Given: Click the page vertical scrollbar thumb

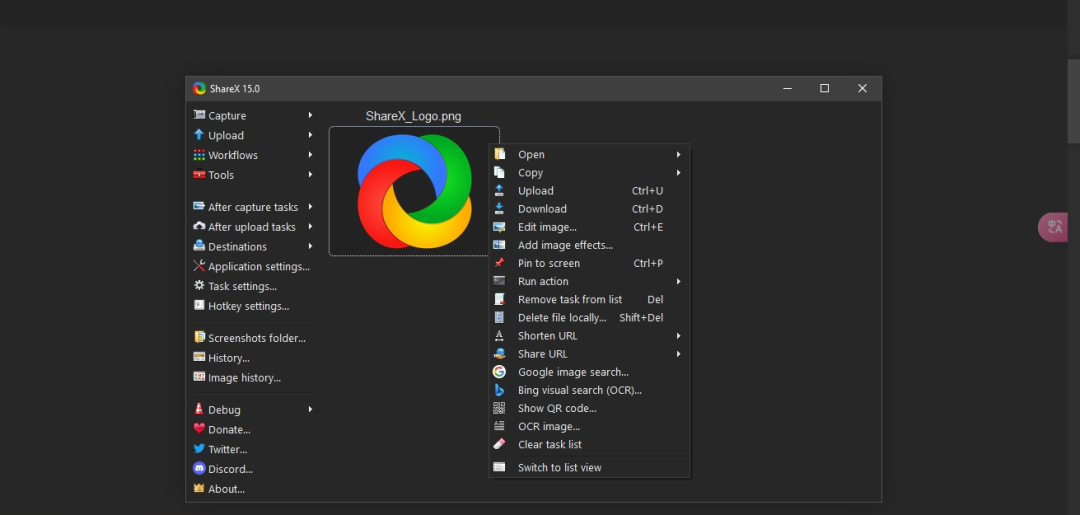Looking at the screenshot, I should [1074, 101].
